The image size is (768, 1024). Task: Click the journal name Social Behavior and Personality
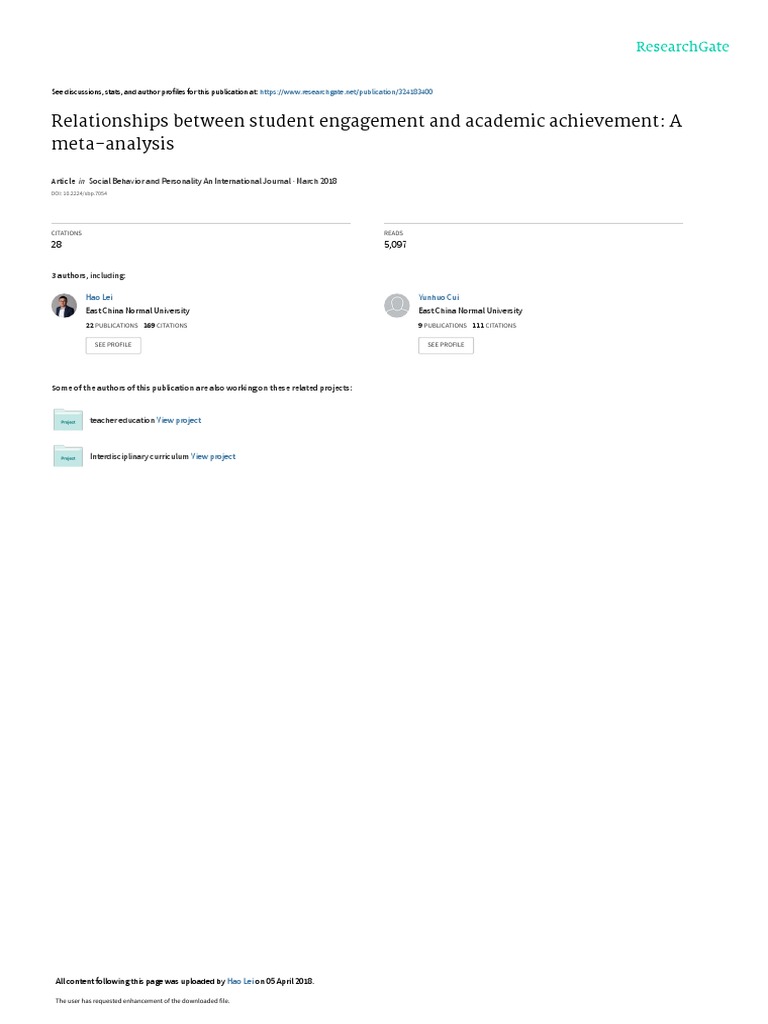[189, 181]
